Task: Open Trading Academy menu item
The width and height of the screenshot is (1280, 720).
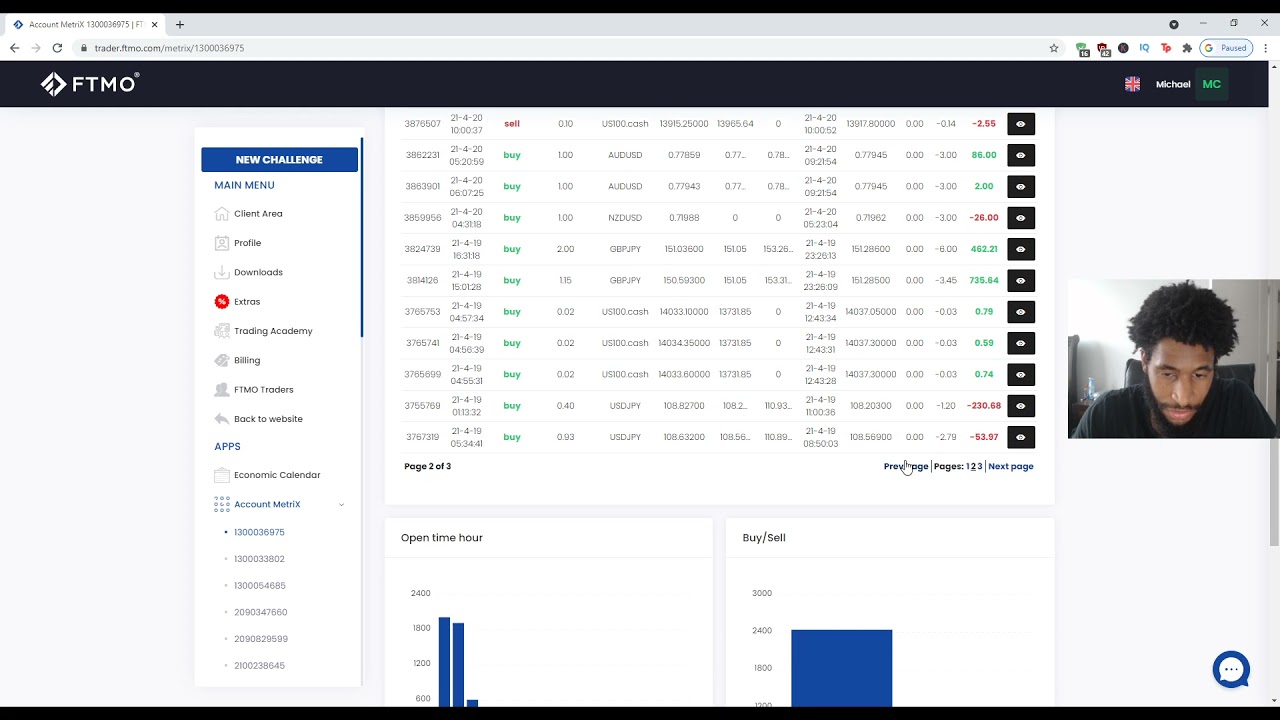Action: tap(273, 331)
